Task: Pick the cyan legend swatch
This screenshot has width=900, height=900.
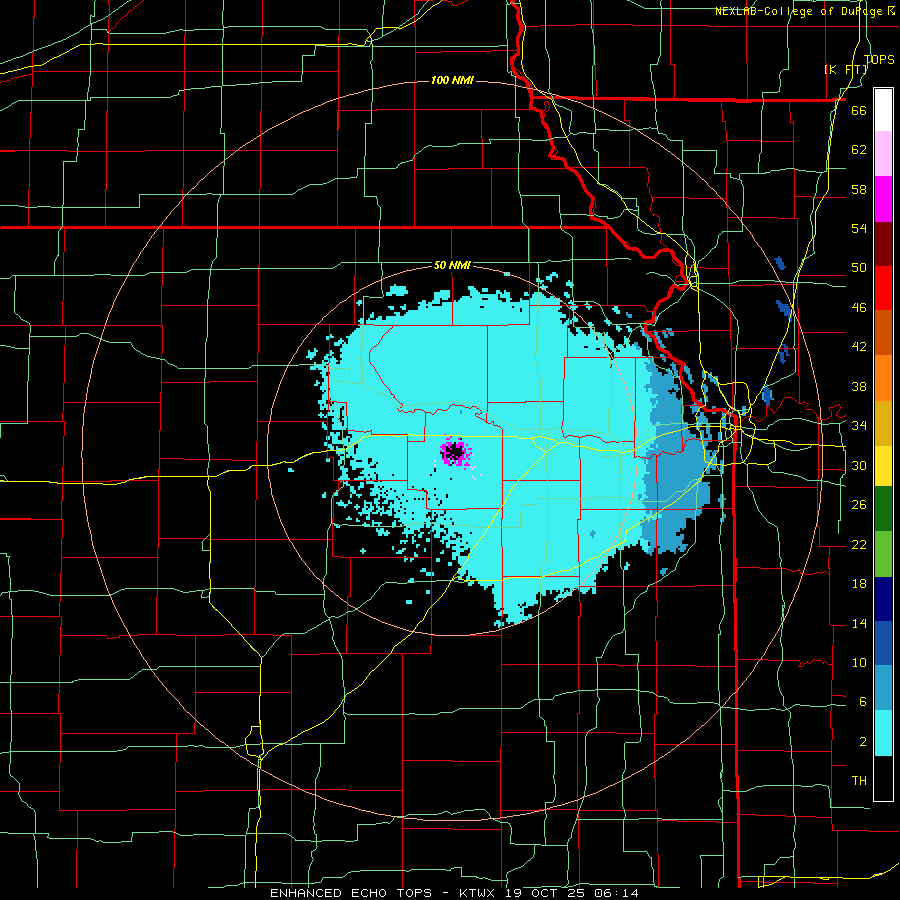Action: pos(883,733)
